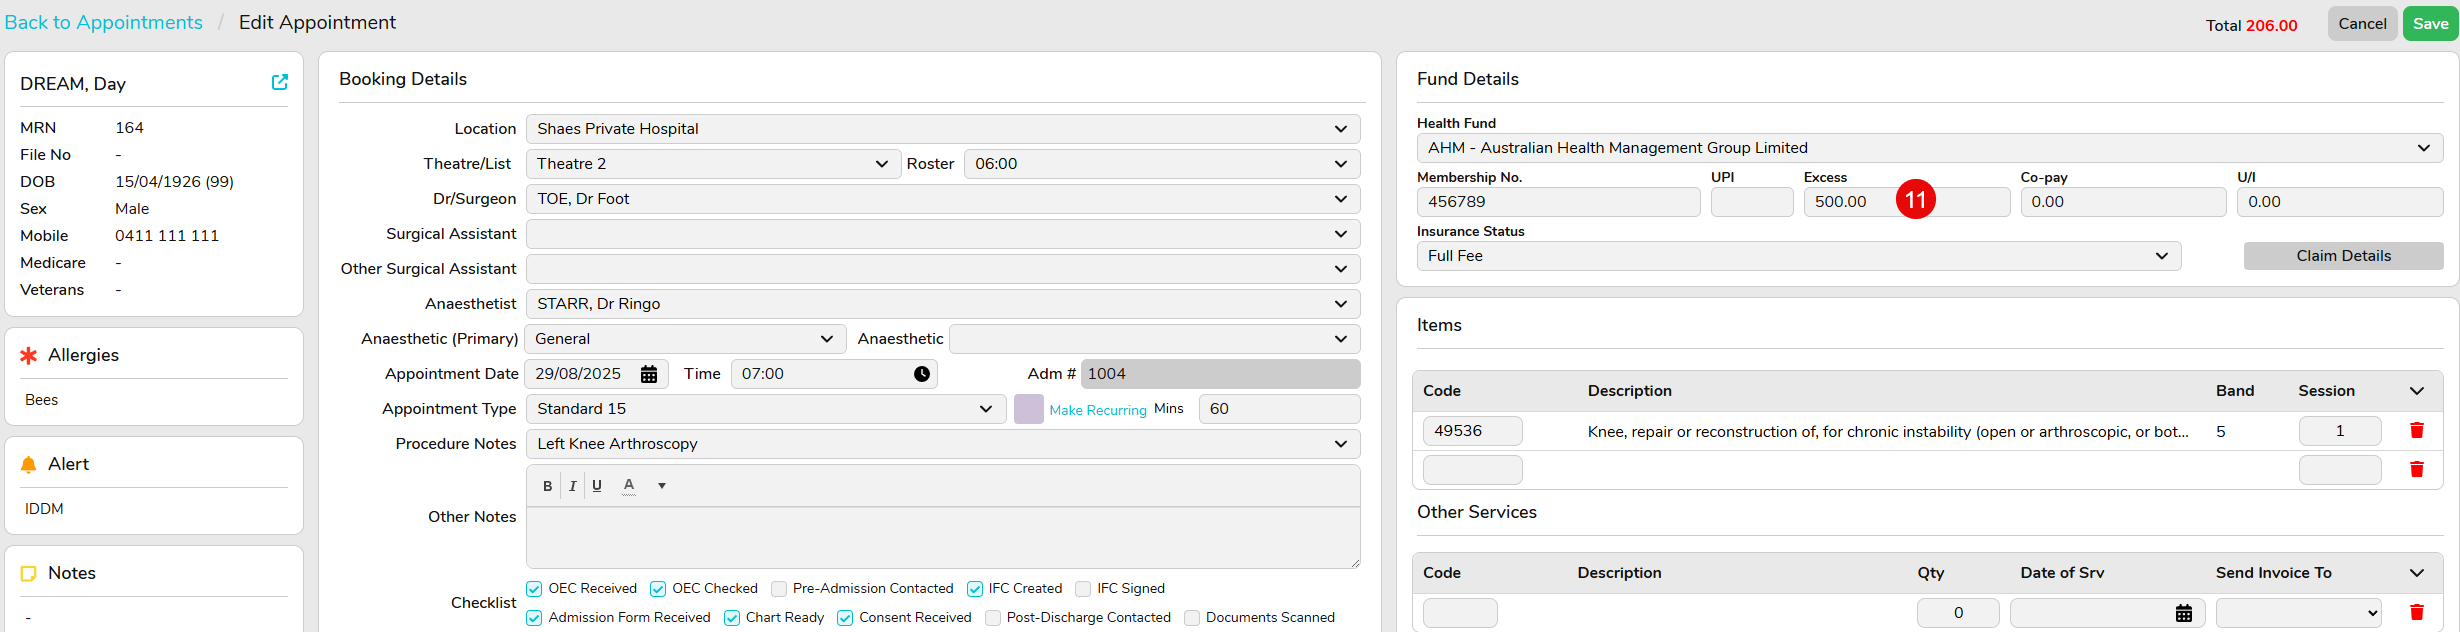Open the Appointment Date calendar picker

649,374
